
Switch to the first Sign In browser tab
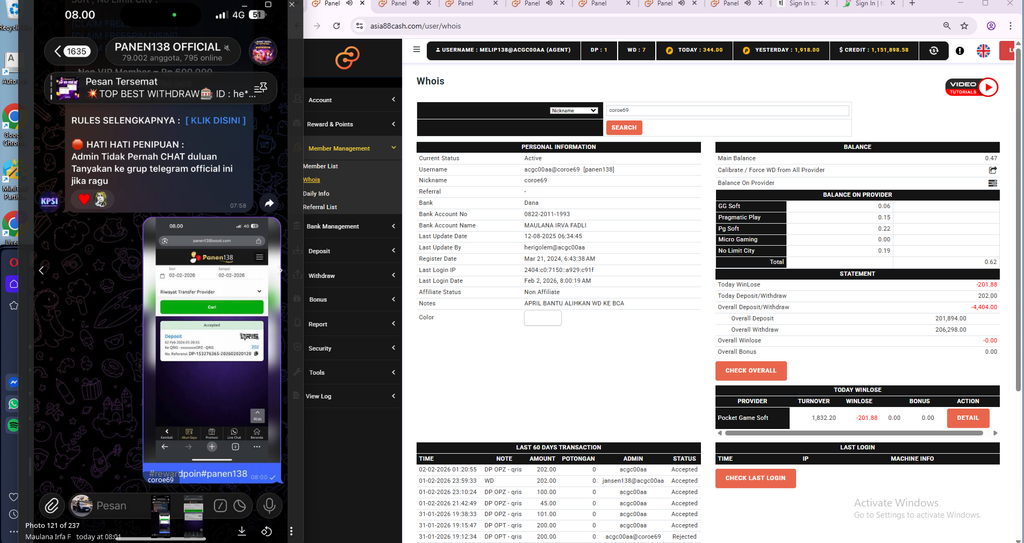[803, 3]
